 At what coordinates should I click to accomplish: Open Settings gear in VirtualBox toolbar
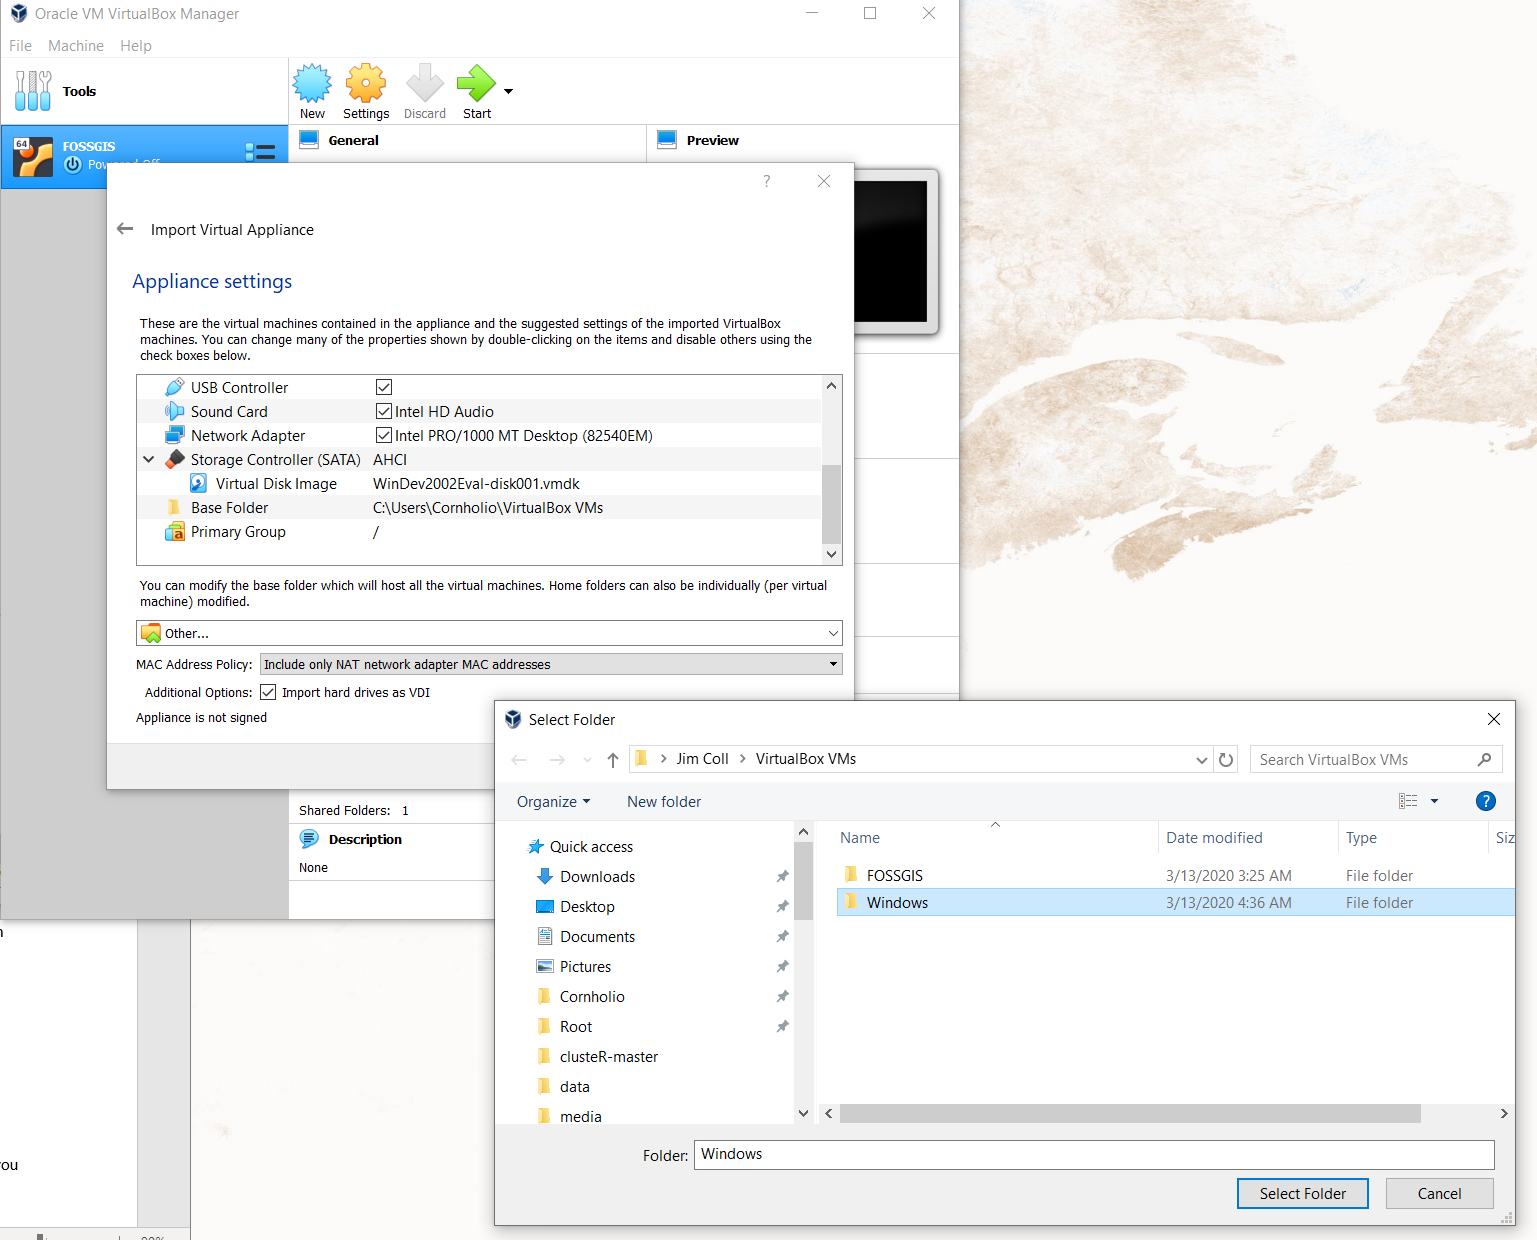point(366,84)
